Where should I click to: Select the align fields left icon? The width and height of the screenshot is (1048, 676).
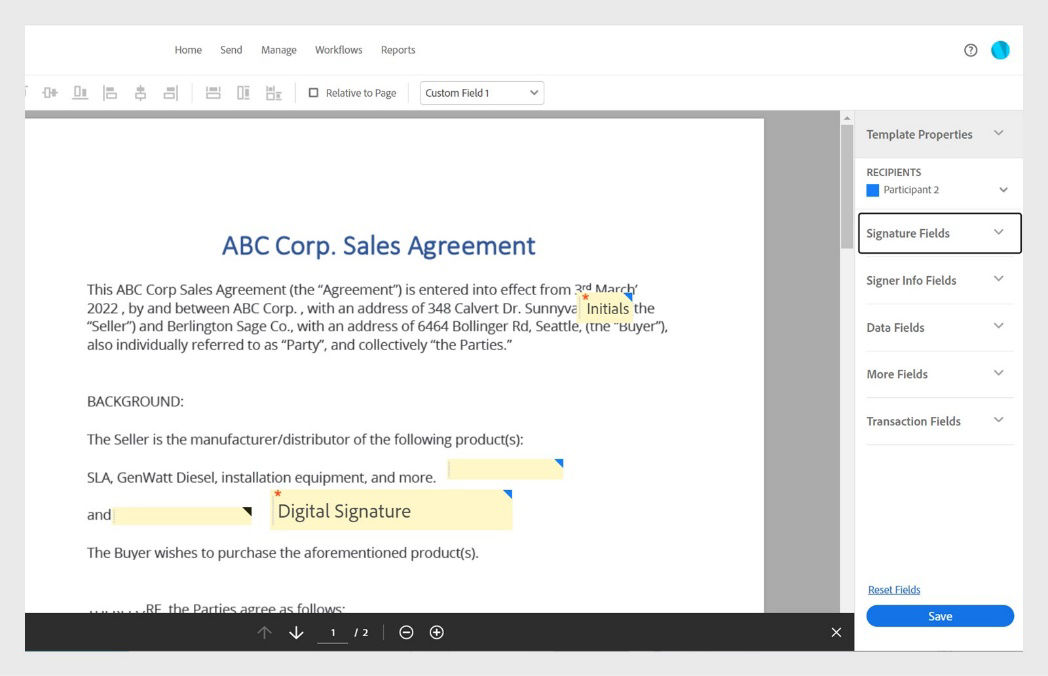pos(110,92)
